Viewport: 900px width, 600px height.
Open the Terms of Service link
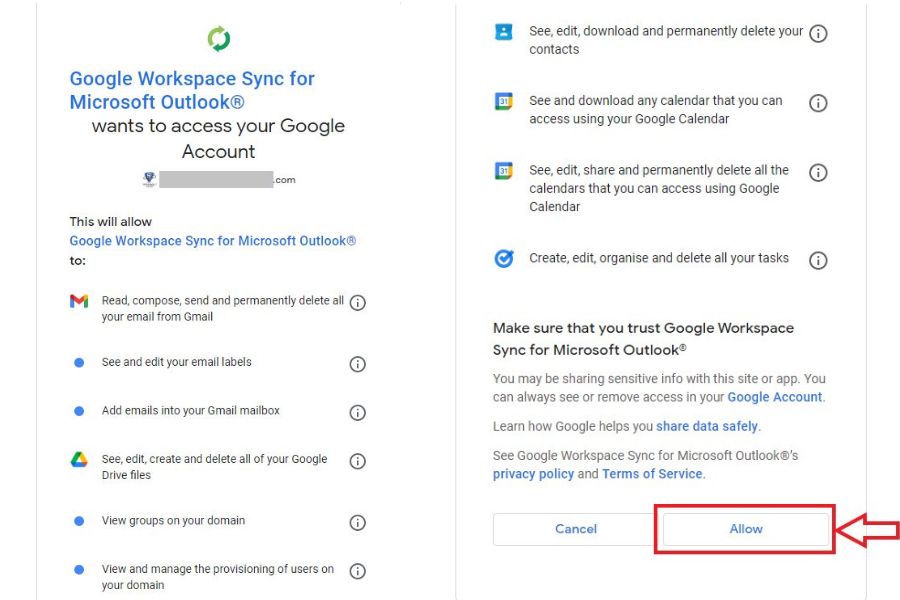(651, 474)
